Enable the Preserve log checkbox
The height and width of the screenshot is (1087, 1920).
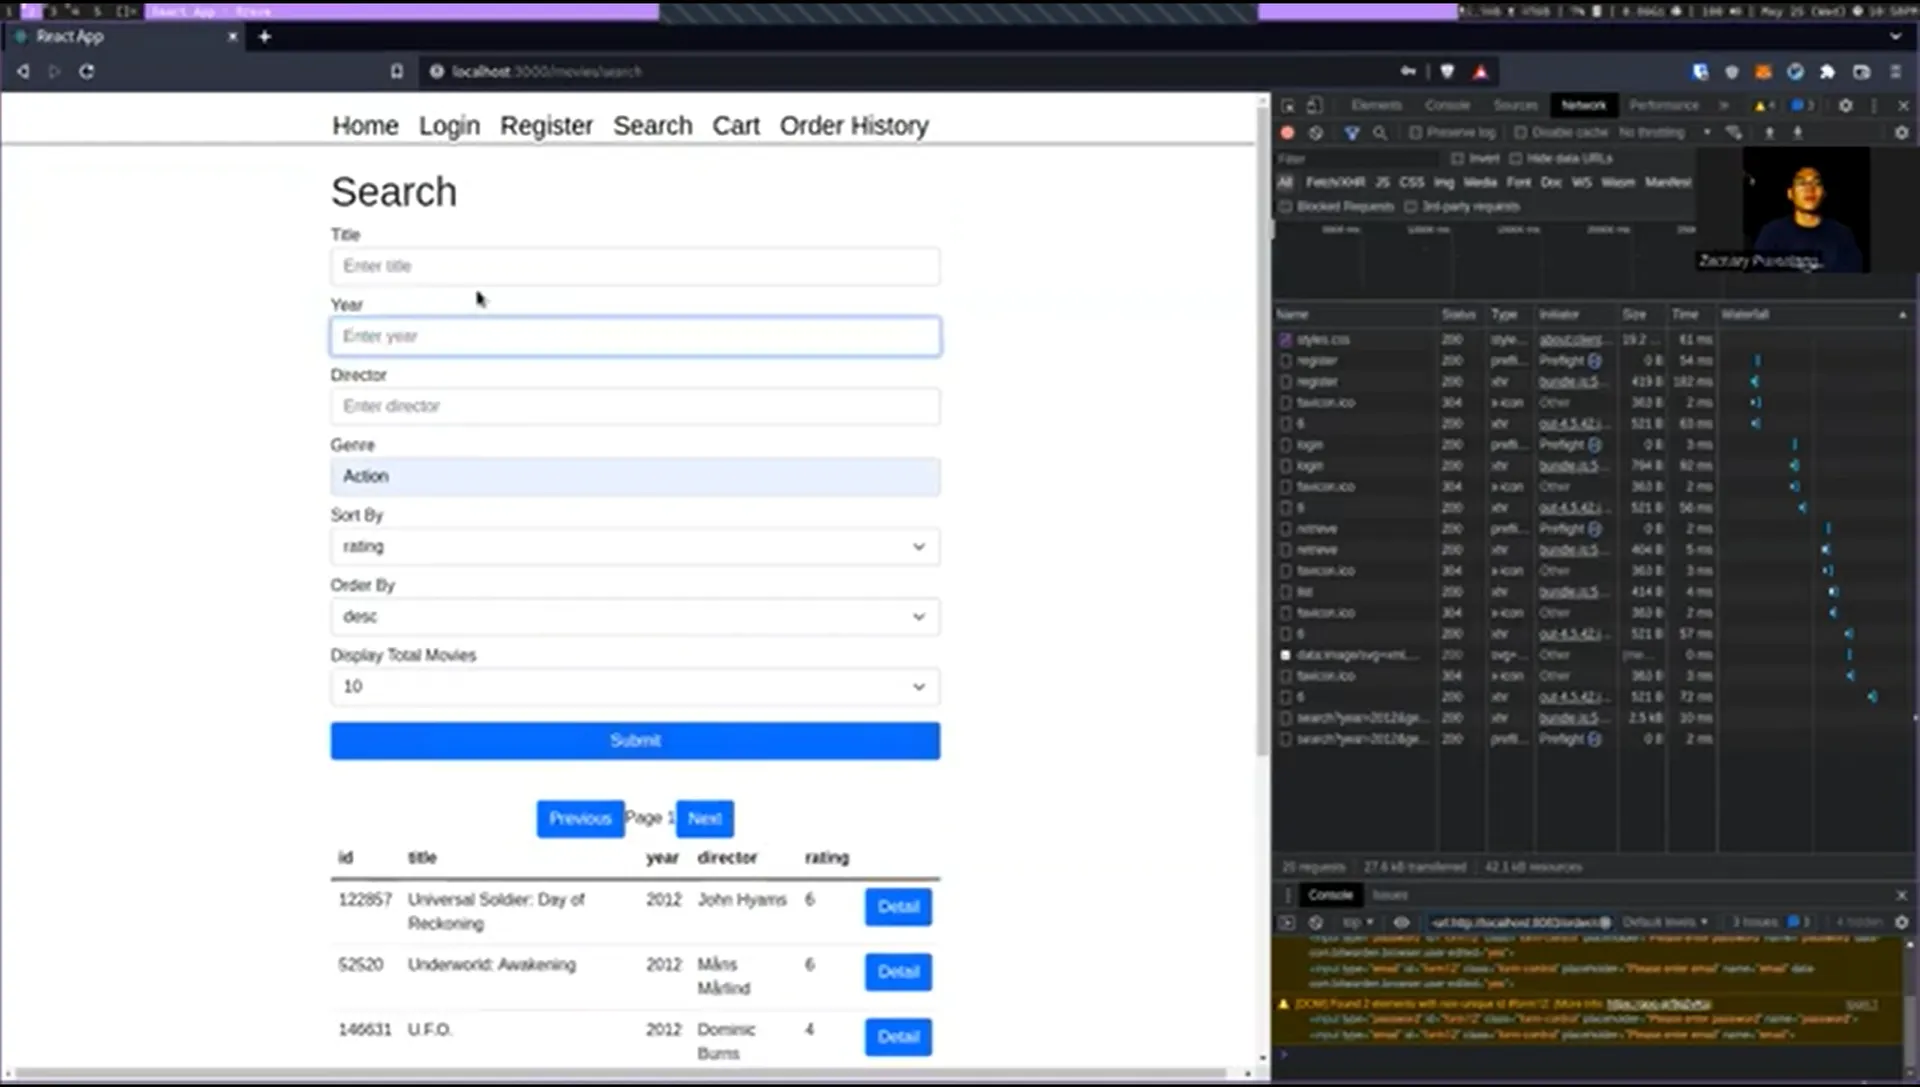pos(1415,132)
